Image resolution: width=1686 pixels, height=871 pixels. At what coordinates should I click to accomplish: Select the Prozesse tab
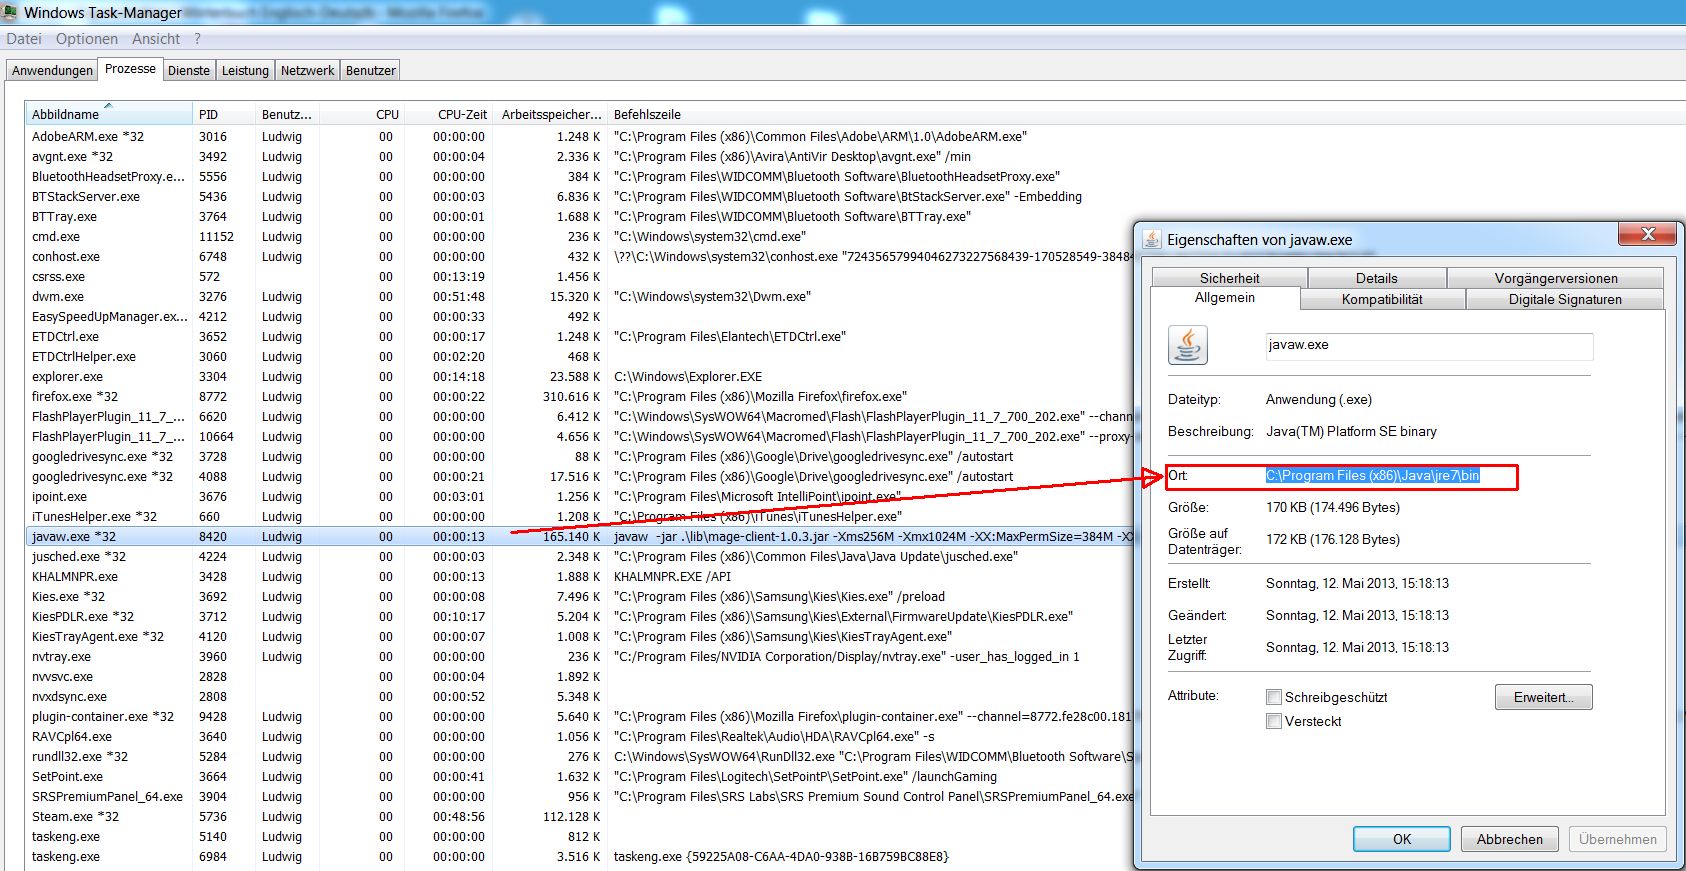tap(130, 69)
